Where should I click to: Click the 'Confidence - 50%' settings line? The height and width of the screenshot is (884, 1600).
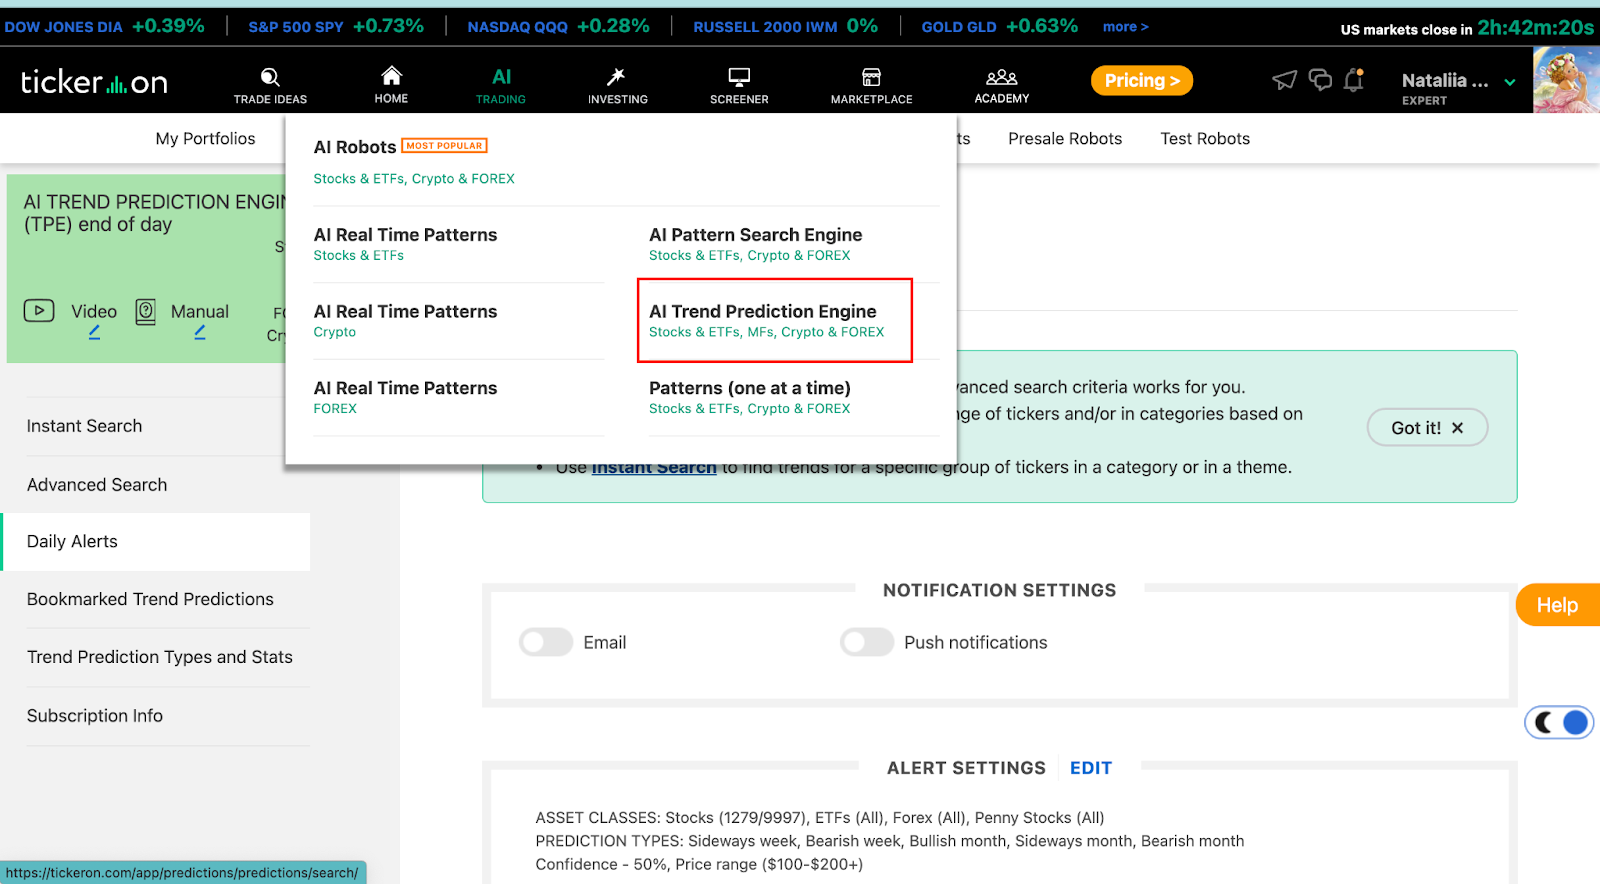point(699,865)
